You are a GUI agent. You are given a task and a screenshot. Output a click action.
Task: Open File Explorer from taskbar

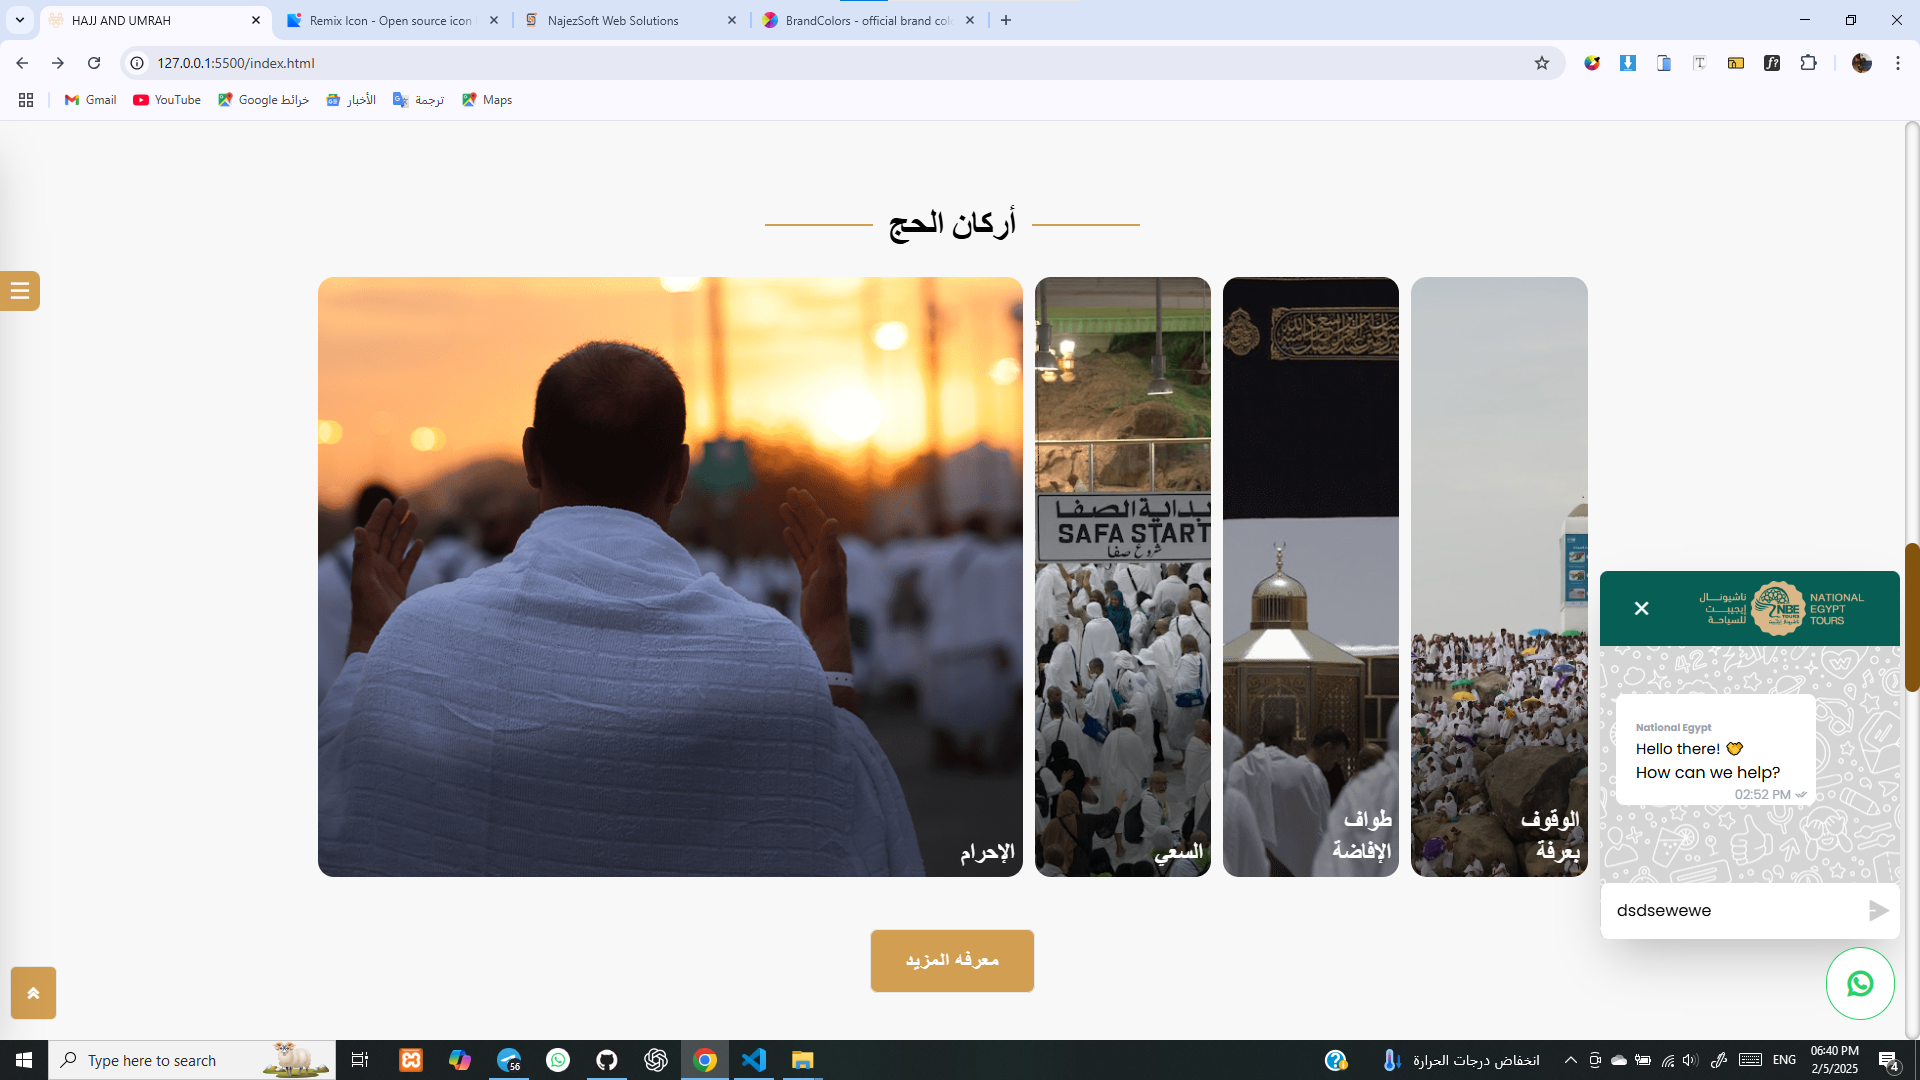point(803,1060)
